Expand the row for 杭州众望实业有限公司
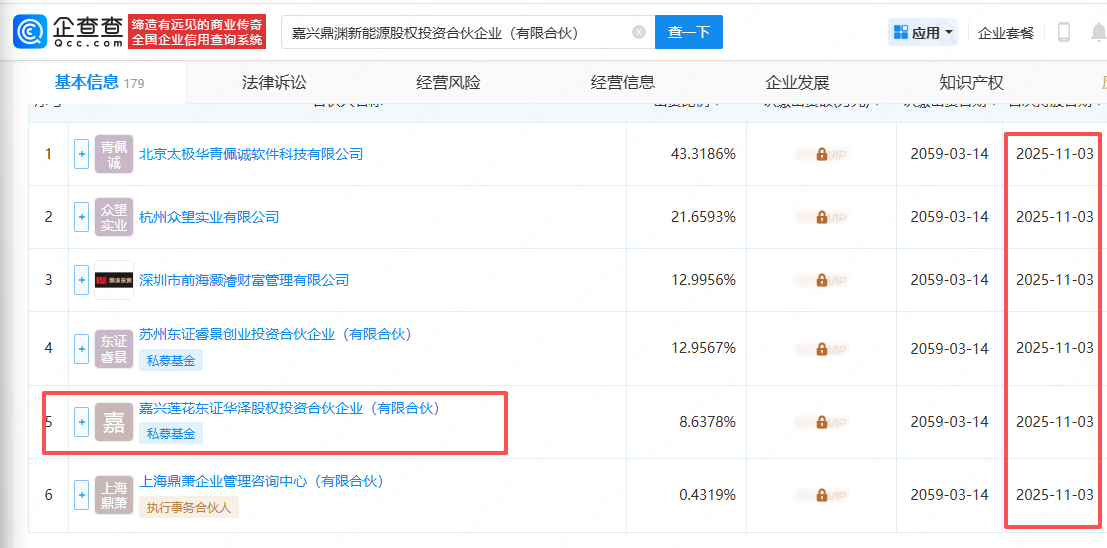This screenshot has height=548, width=1107. click(x=81, y=217)
